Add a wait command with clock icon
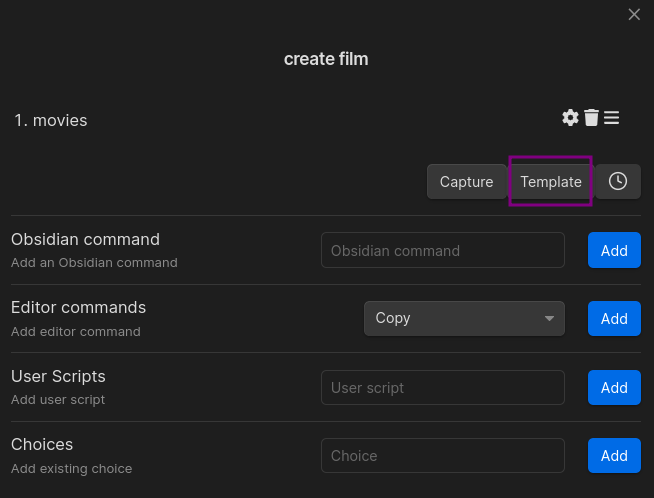 point(618,181)
